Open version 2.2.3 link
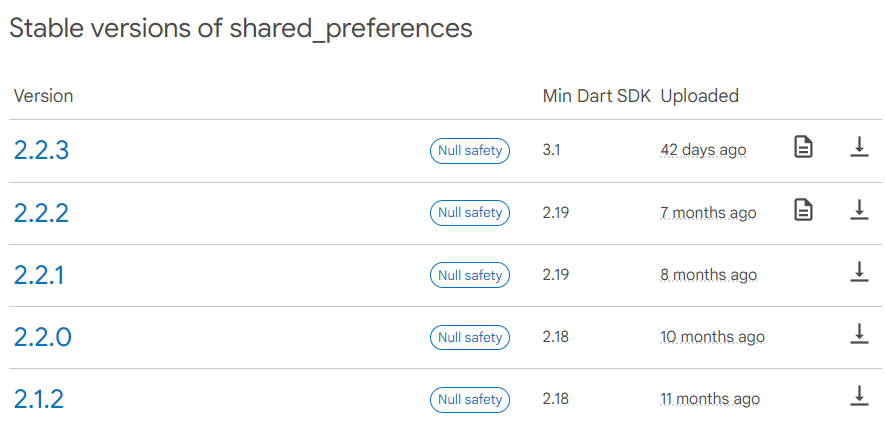885x428 pixels. (41, 151)
